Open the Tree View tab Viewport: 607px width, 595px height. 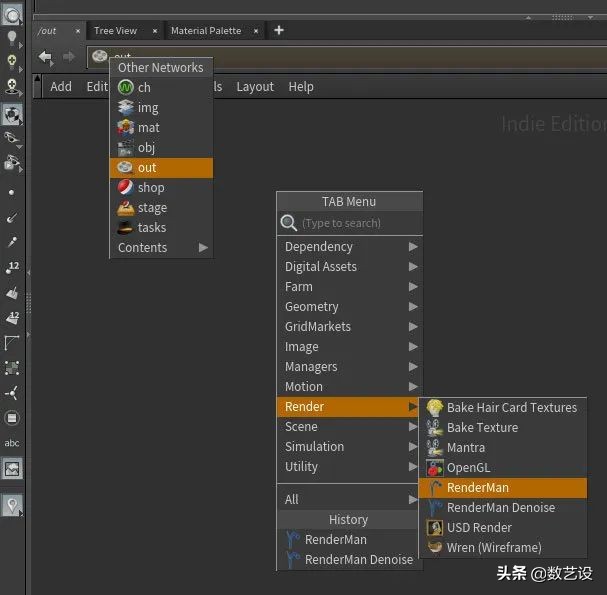[115, 30]
